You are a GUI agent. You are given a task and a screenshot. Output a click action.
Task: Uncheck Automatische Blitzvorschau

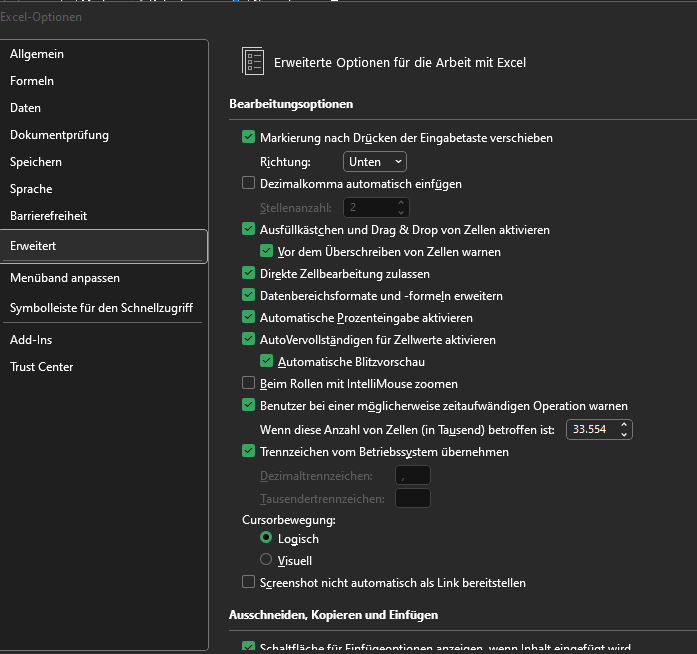coord(266,361)
